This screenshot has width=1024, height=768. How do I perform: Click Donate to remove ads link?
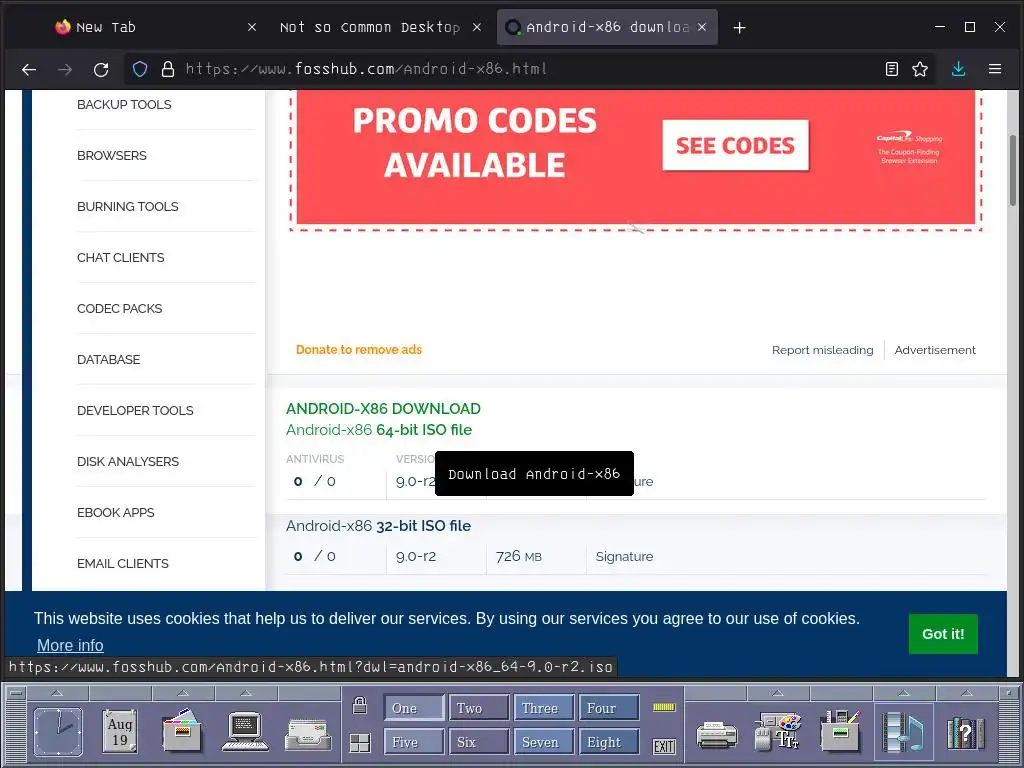click(x=359, y=349)
